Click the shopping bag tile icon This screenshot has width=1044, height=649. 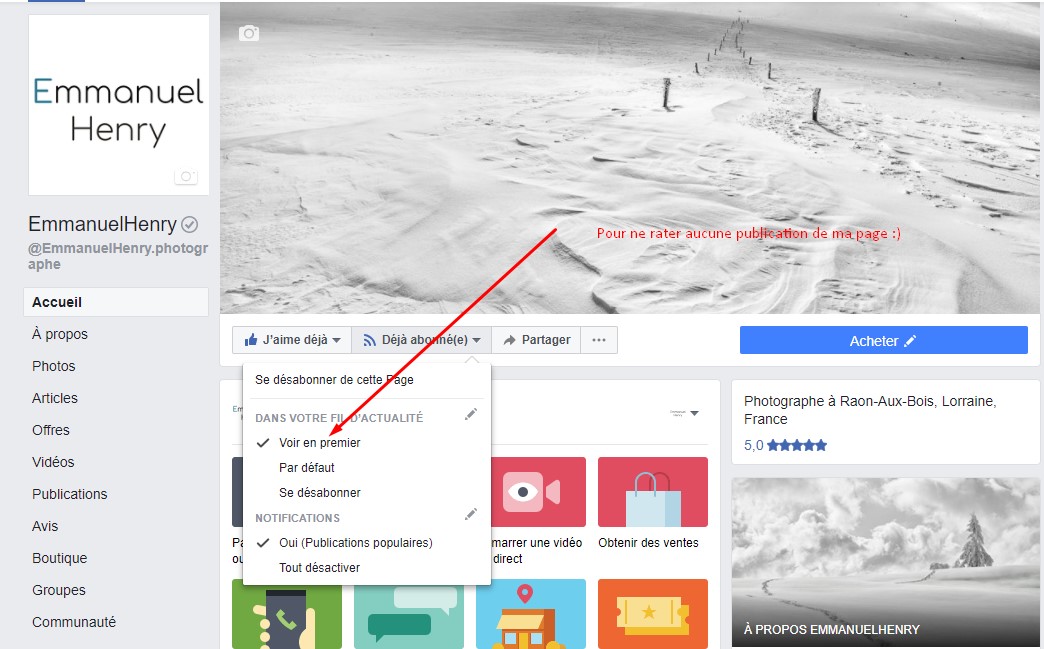(652, 492)
